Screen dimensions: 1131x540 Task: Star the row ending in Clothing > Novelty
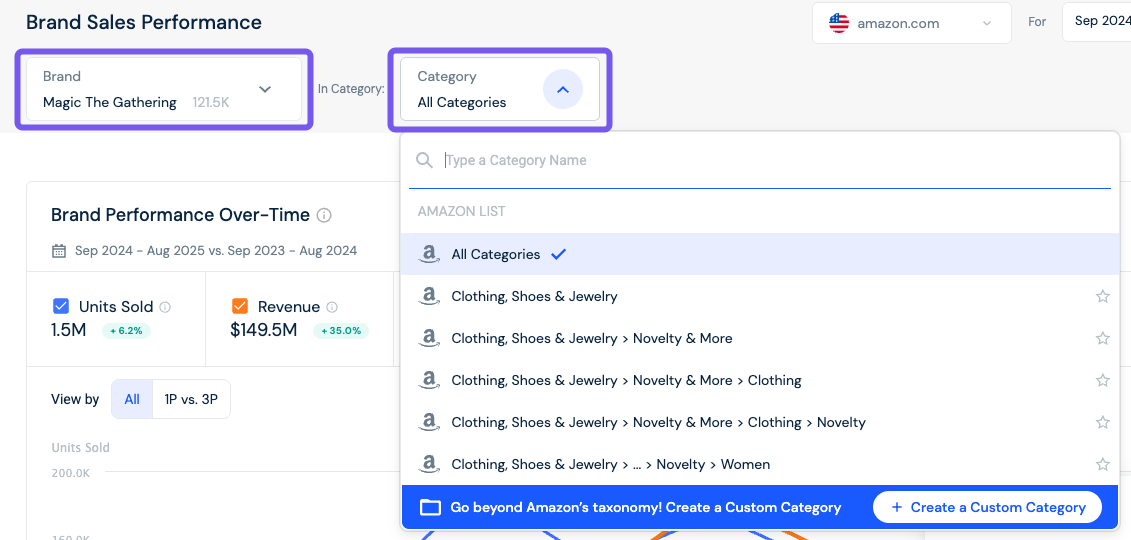[x=1102, y=422]
